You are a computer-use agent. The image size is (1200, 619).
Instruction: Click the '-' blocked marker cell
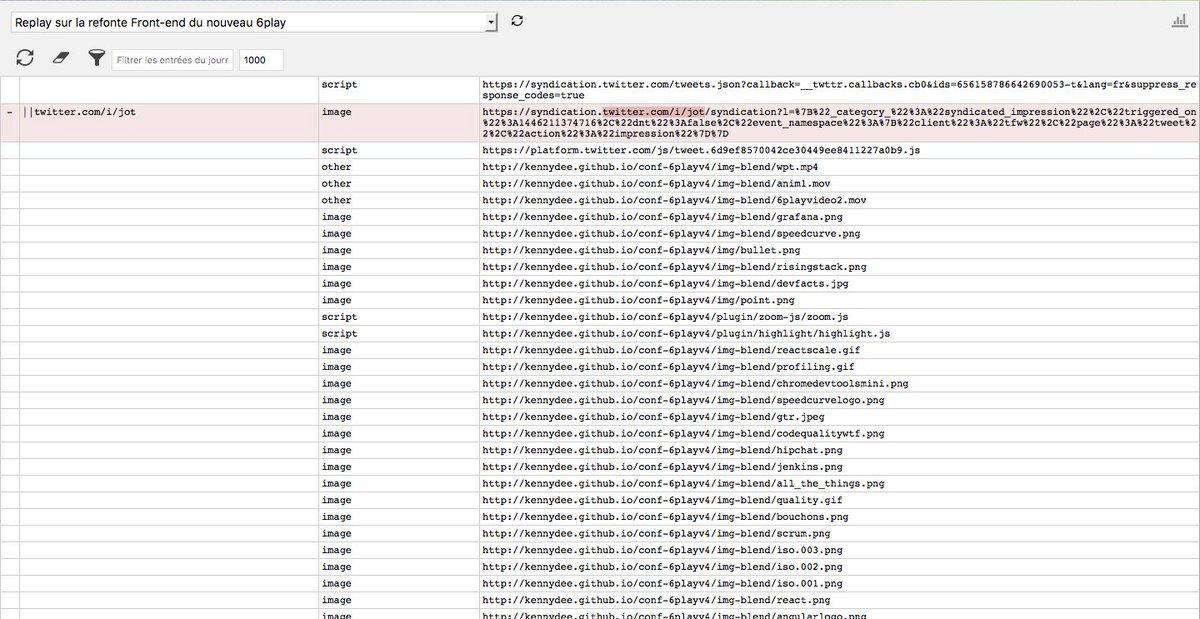point(10,122)
